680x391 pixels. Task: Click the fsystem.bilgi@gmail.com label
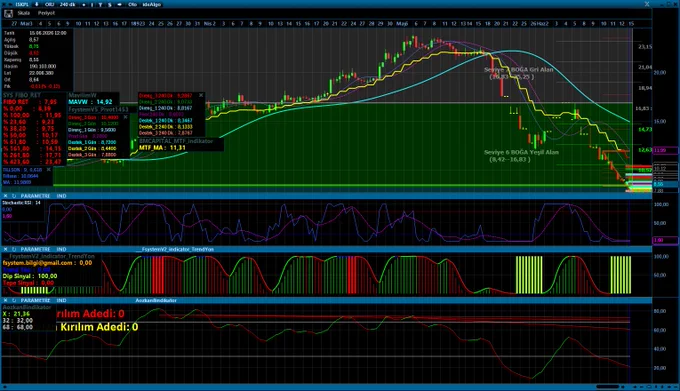pyautogui.click(x=47, y=263)
